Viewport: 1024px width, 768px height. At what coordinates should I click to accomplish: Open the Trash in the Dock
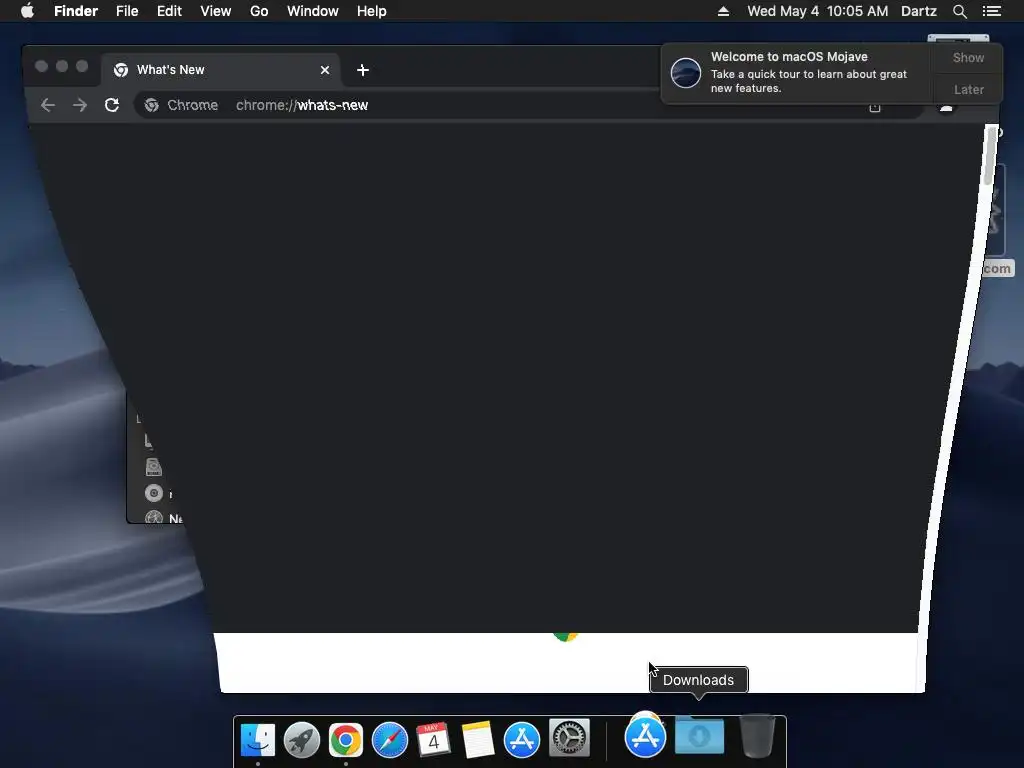(758, 735)
